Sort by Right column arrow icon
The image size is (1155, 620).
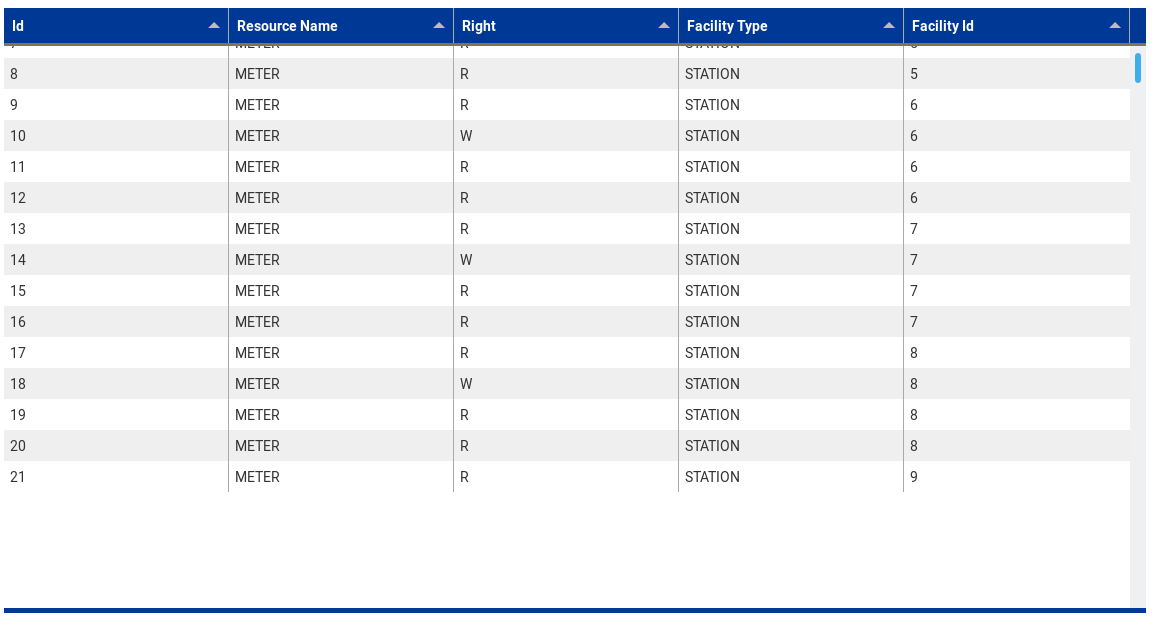coord(664,26)
